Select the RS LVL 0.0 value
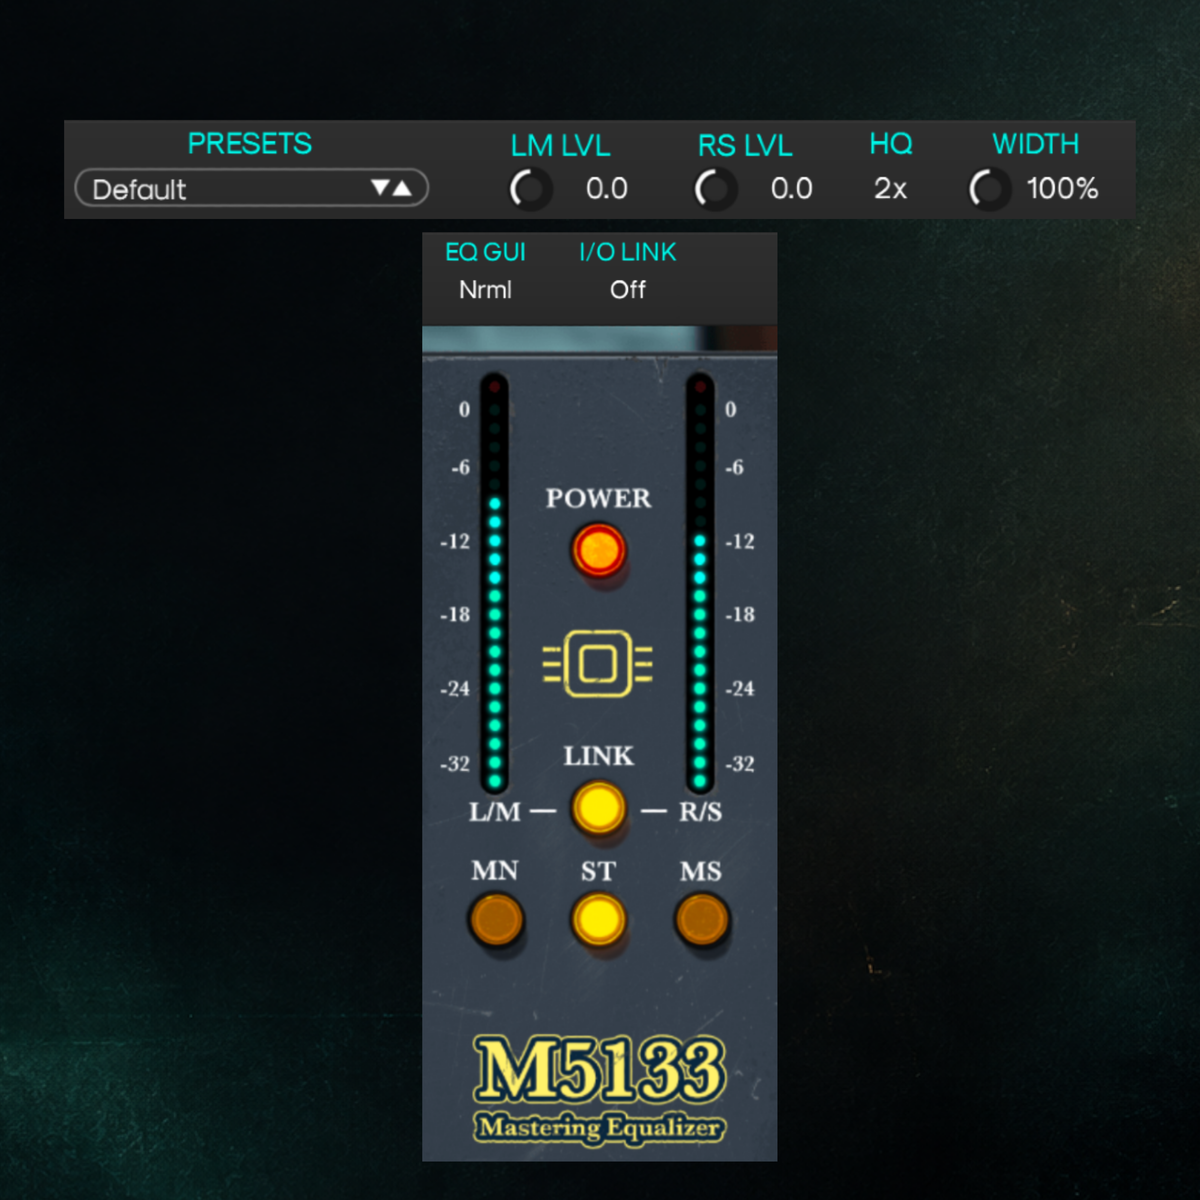Screen dimensions: 1200x1200 791,188
